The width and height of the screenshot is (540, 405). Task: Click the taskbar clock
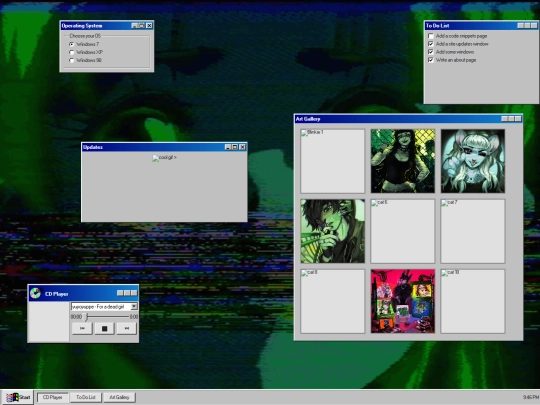531,397
